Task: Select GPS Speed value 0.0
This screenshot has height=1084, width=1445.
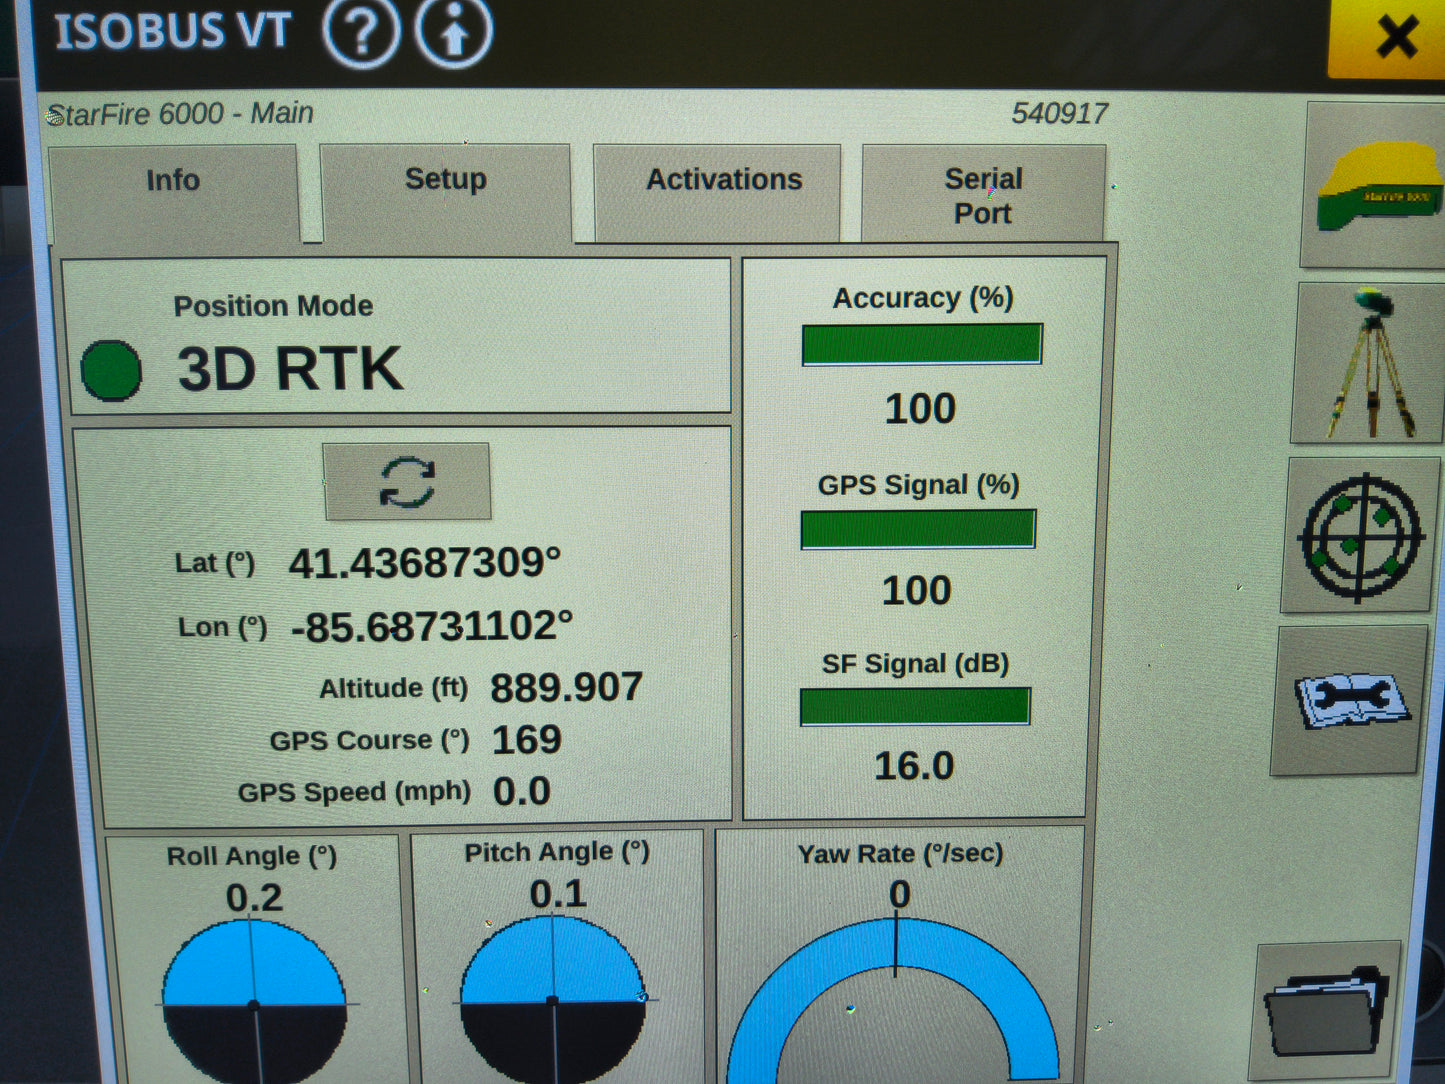Action: 522,791
